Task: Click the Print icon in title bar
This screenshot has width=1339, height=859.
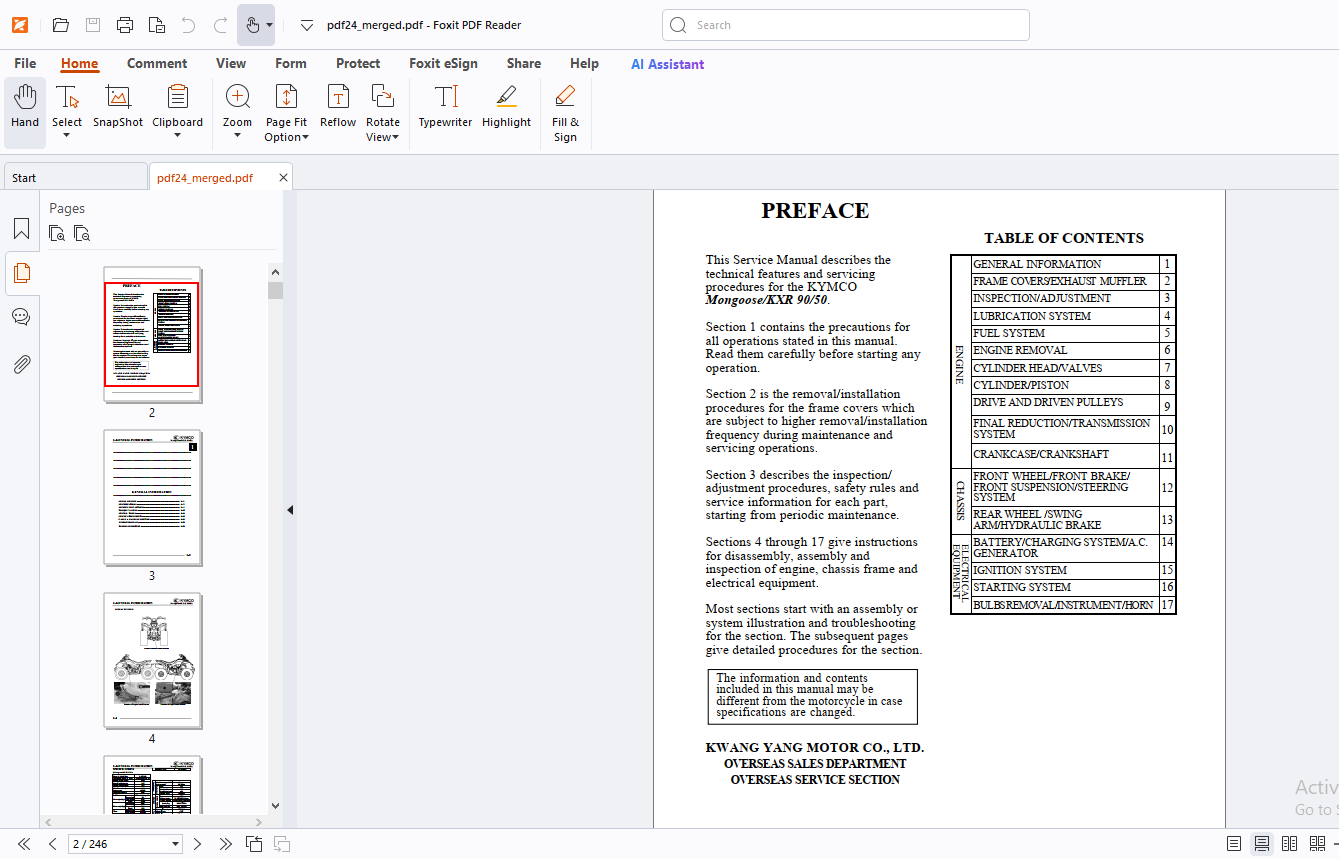Action: (x=125, y=25)
